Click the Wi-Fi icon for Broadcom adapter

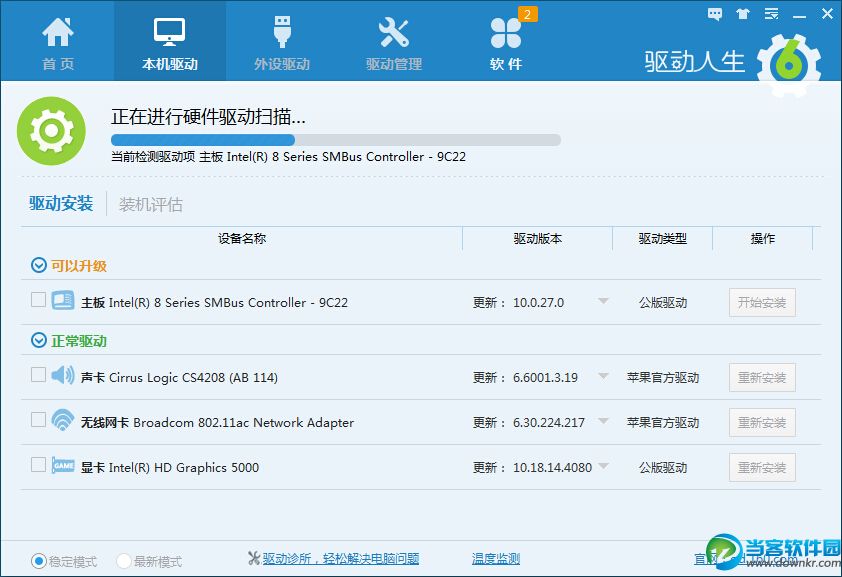[63, 420]
